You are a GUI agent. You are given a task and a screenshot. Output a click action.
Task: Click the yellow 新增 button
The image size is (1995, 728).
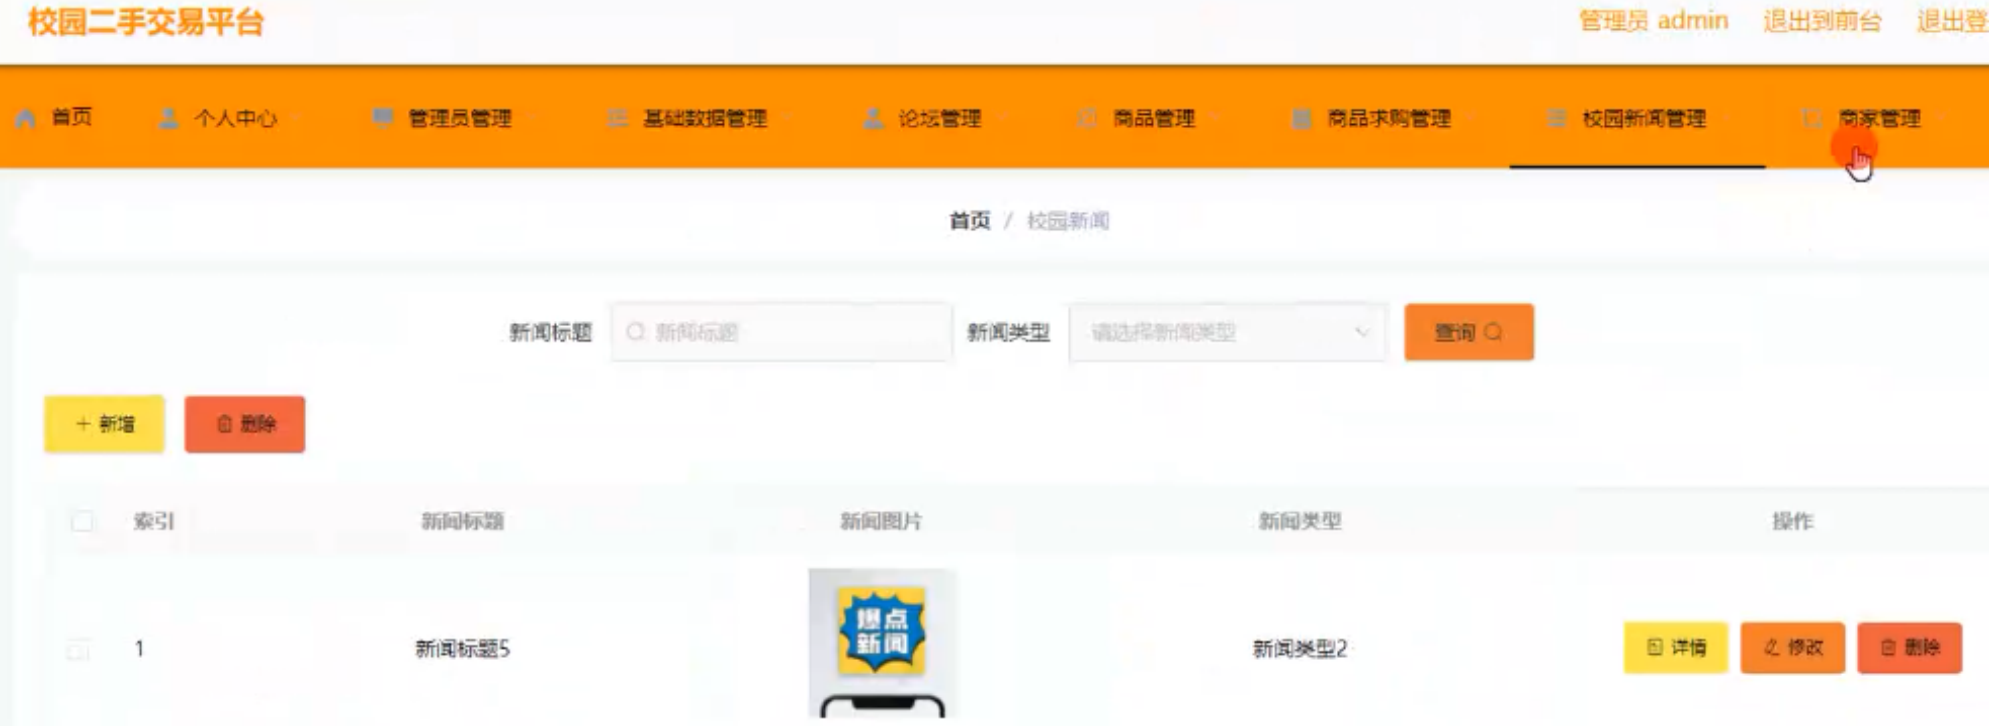click(104, 424)
